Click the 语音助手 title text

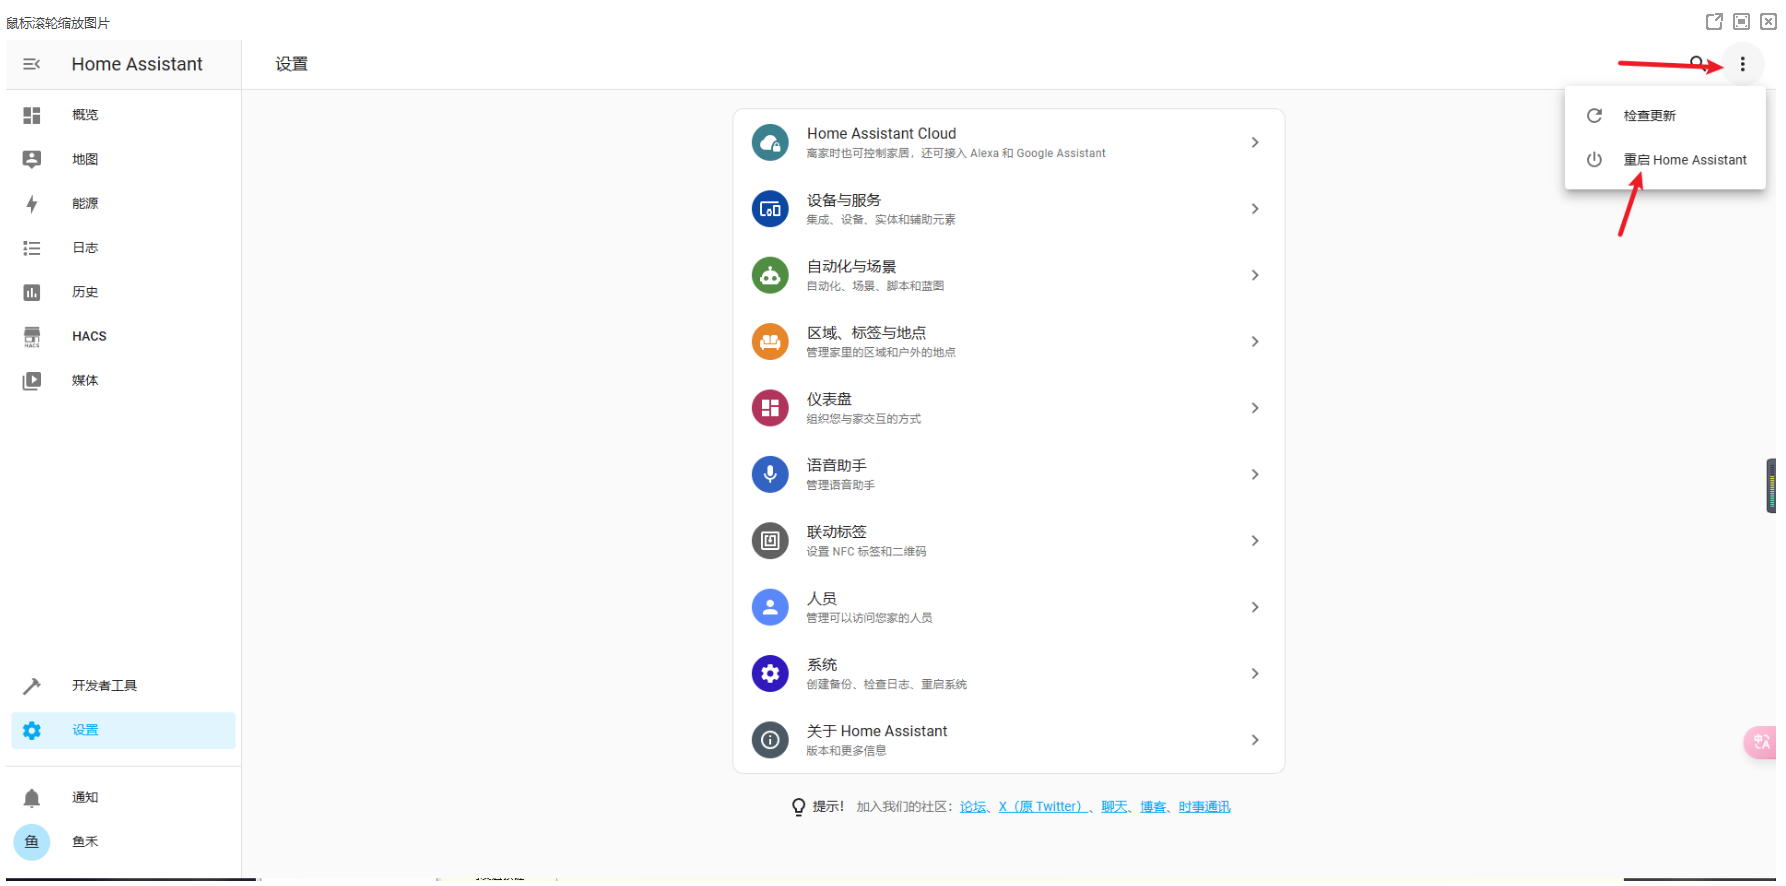pos(837,466)
